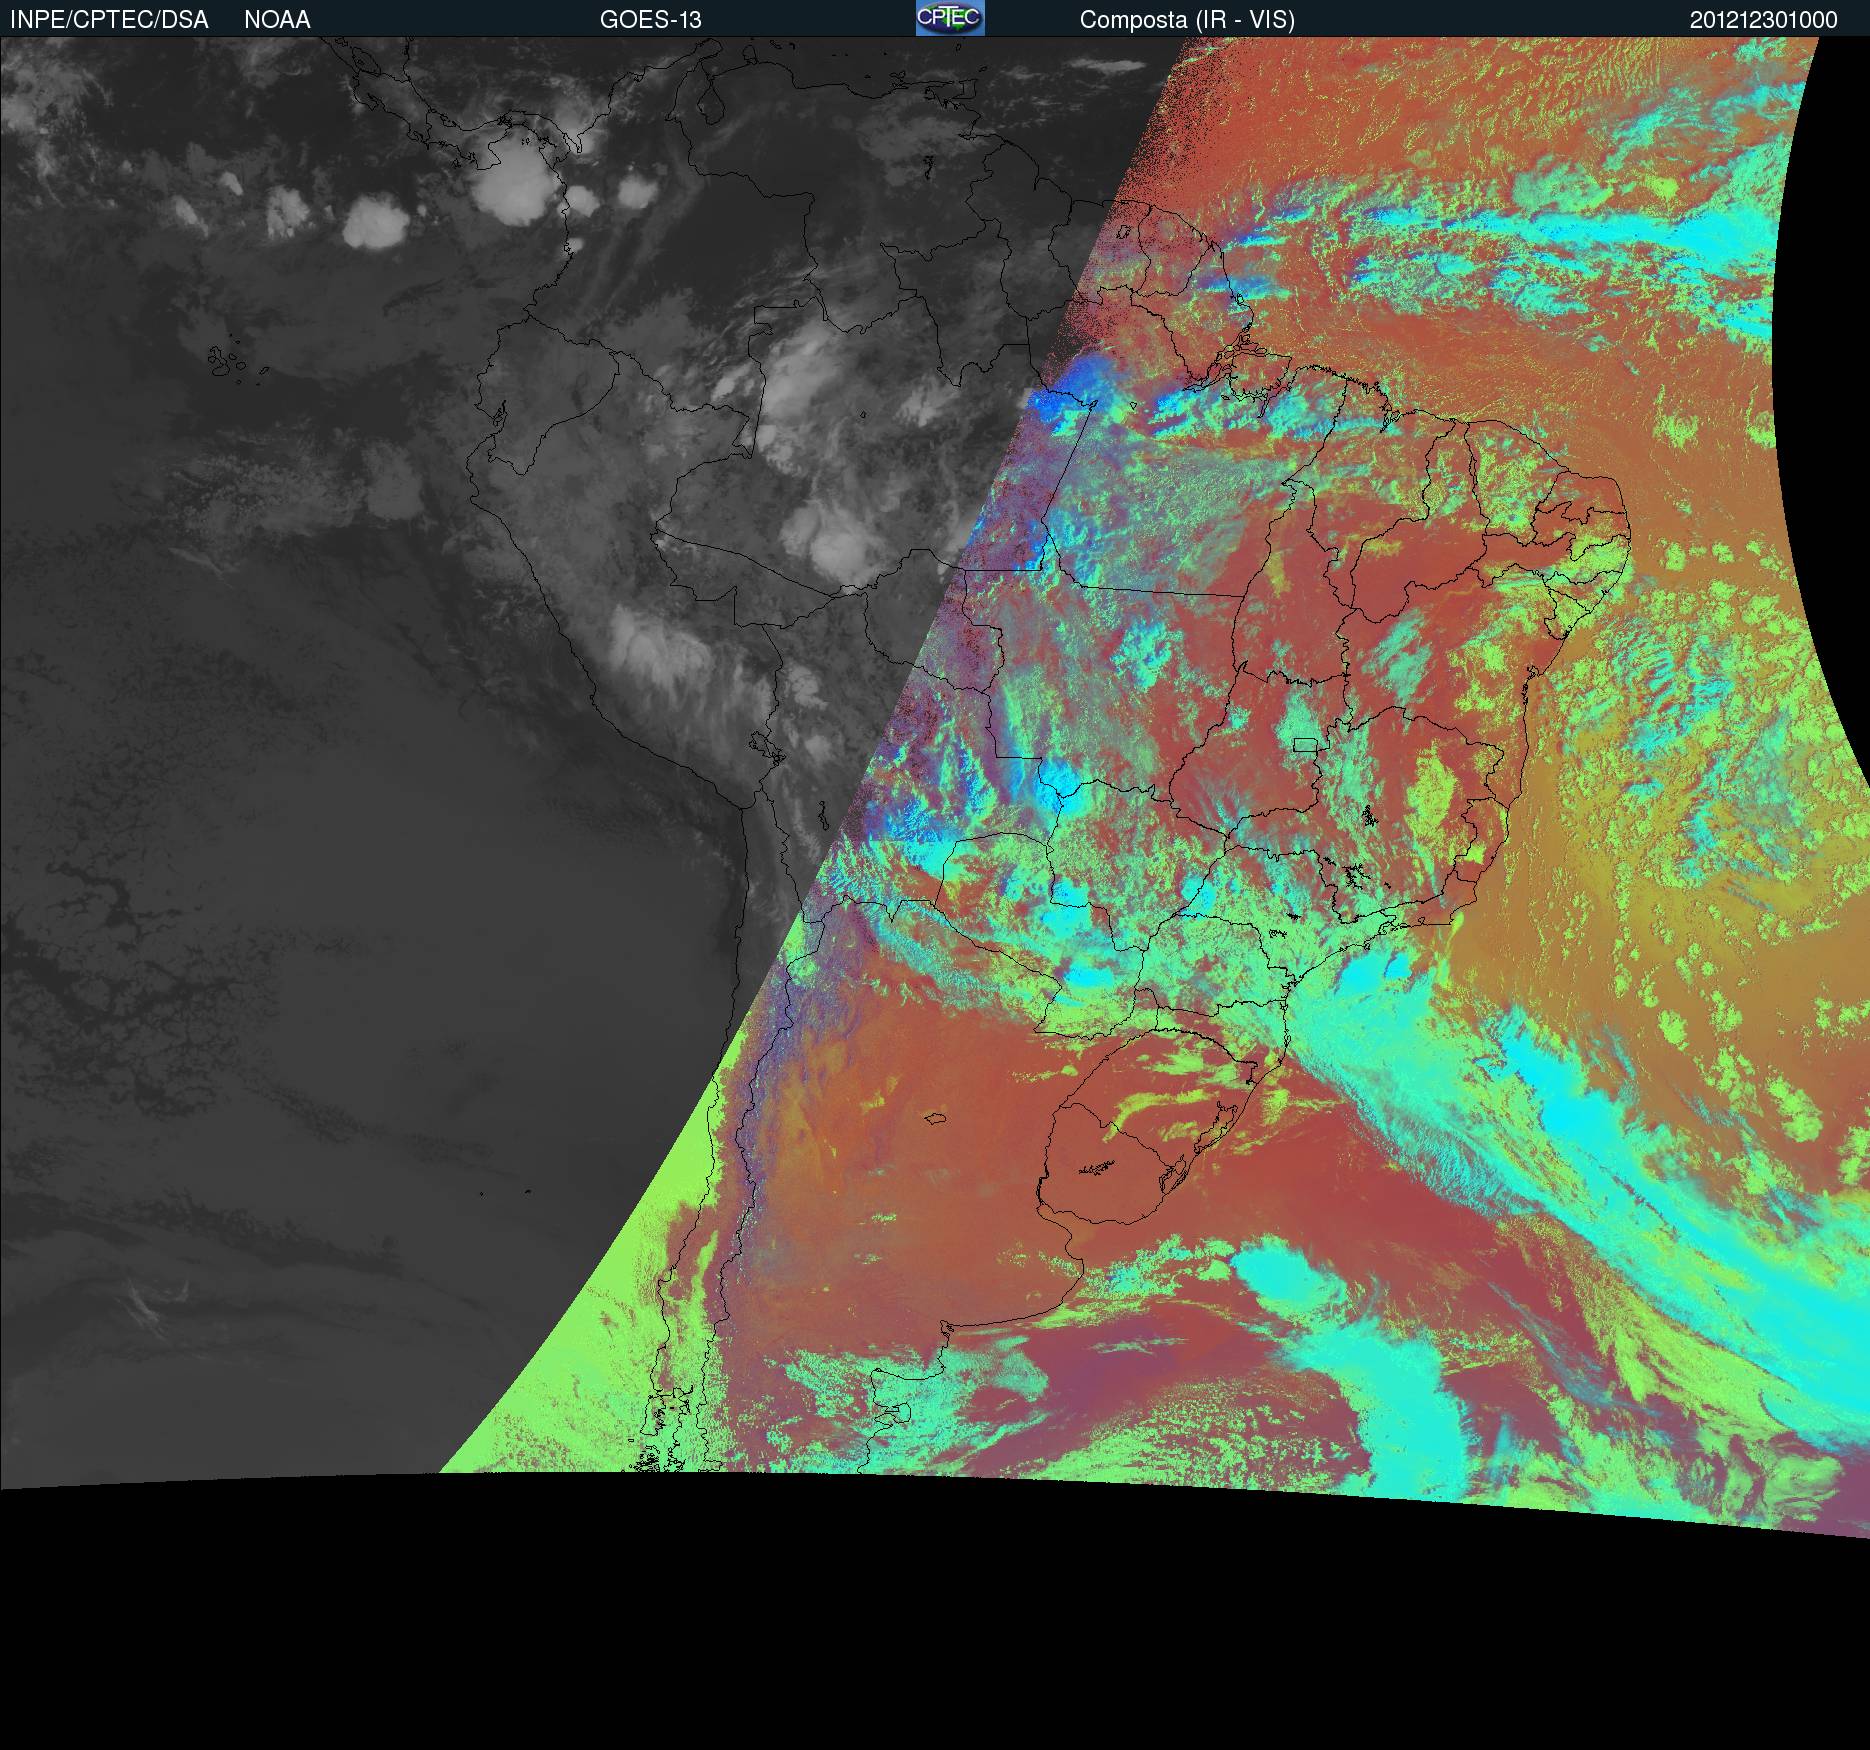Click the CPTEC logo in header

(x=949, y=18)
